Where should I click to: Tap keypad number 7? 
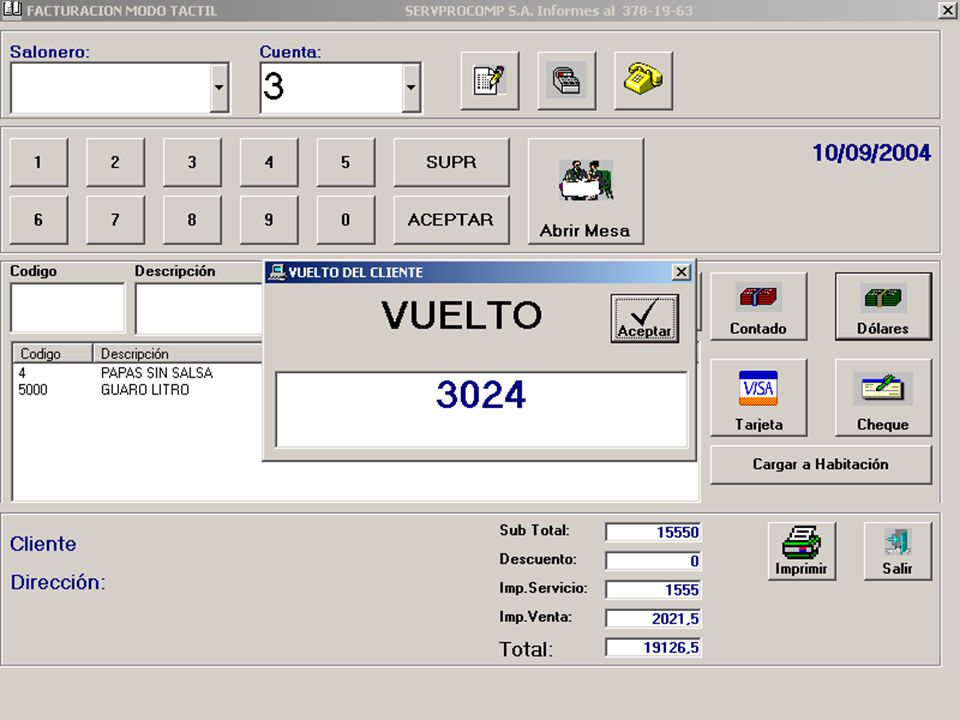[x=115, y=220]
